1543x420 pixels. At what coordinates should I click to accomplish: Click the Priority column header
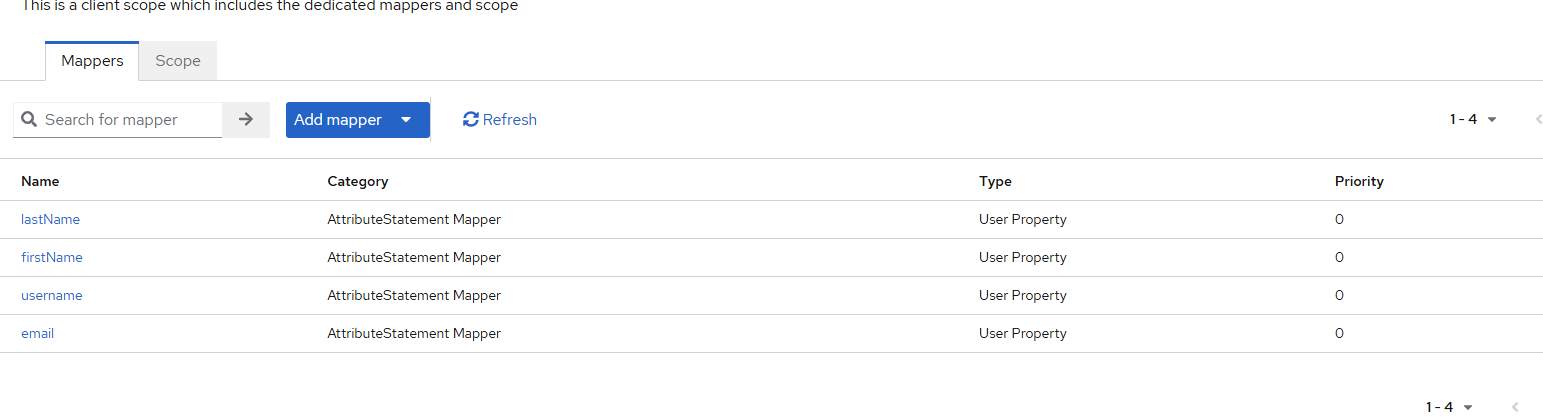1359,182
